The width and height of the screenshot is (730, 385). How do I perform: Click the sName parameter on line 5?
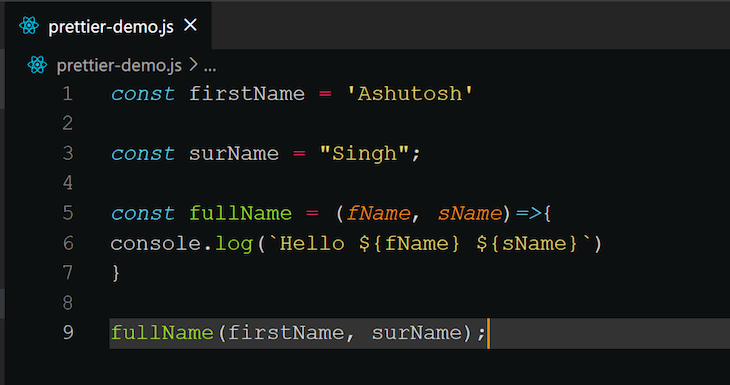470,213
